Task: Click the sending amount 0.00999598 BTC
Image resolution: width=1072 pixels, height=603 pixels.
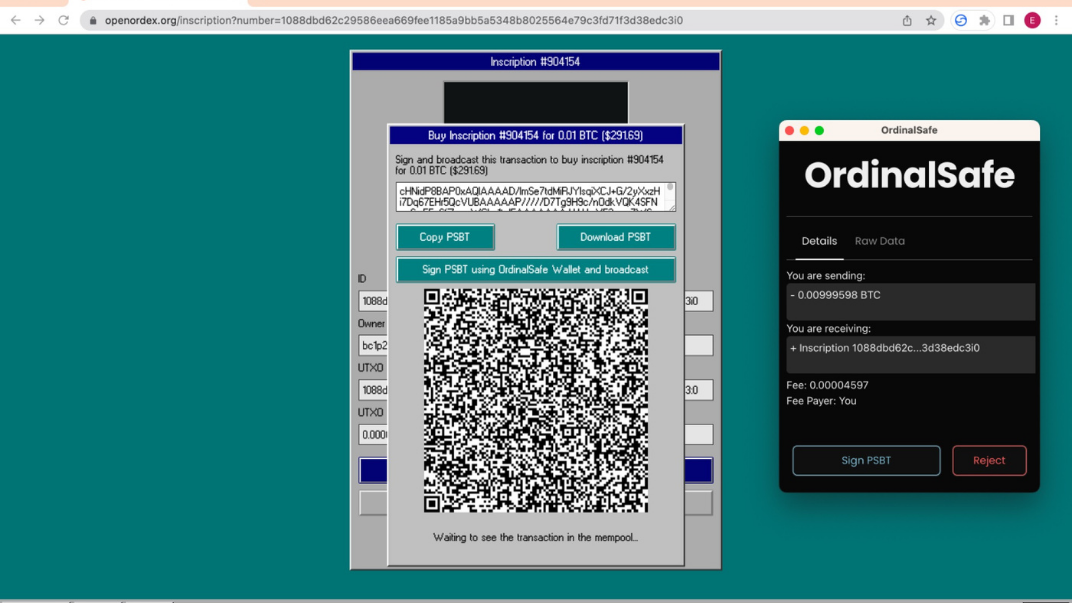Action: pos(835,295)
